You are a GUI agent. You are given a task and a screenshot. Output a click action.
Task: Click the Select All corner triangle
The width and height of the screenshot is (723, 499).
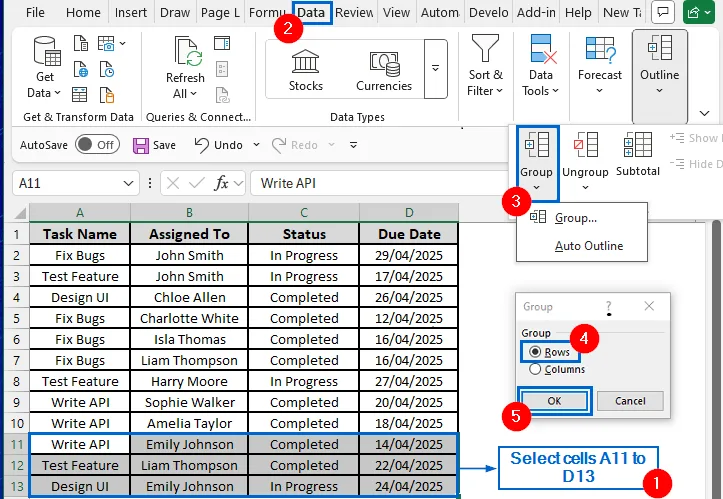pyautogui.click(x=20, y=213)
